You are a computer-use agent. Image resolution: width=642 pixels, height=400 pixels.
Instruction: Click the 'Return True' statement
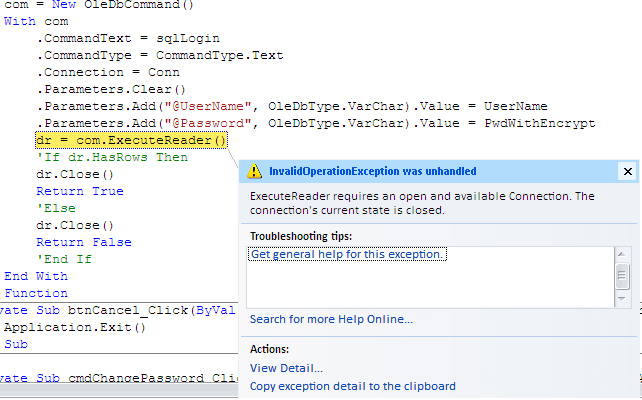coord(80,191)
